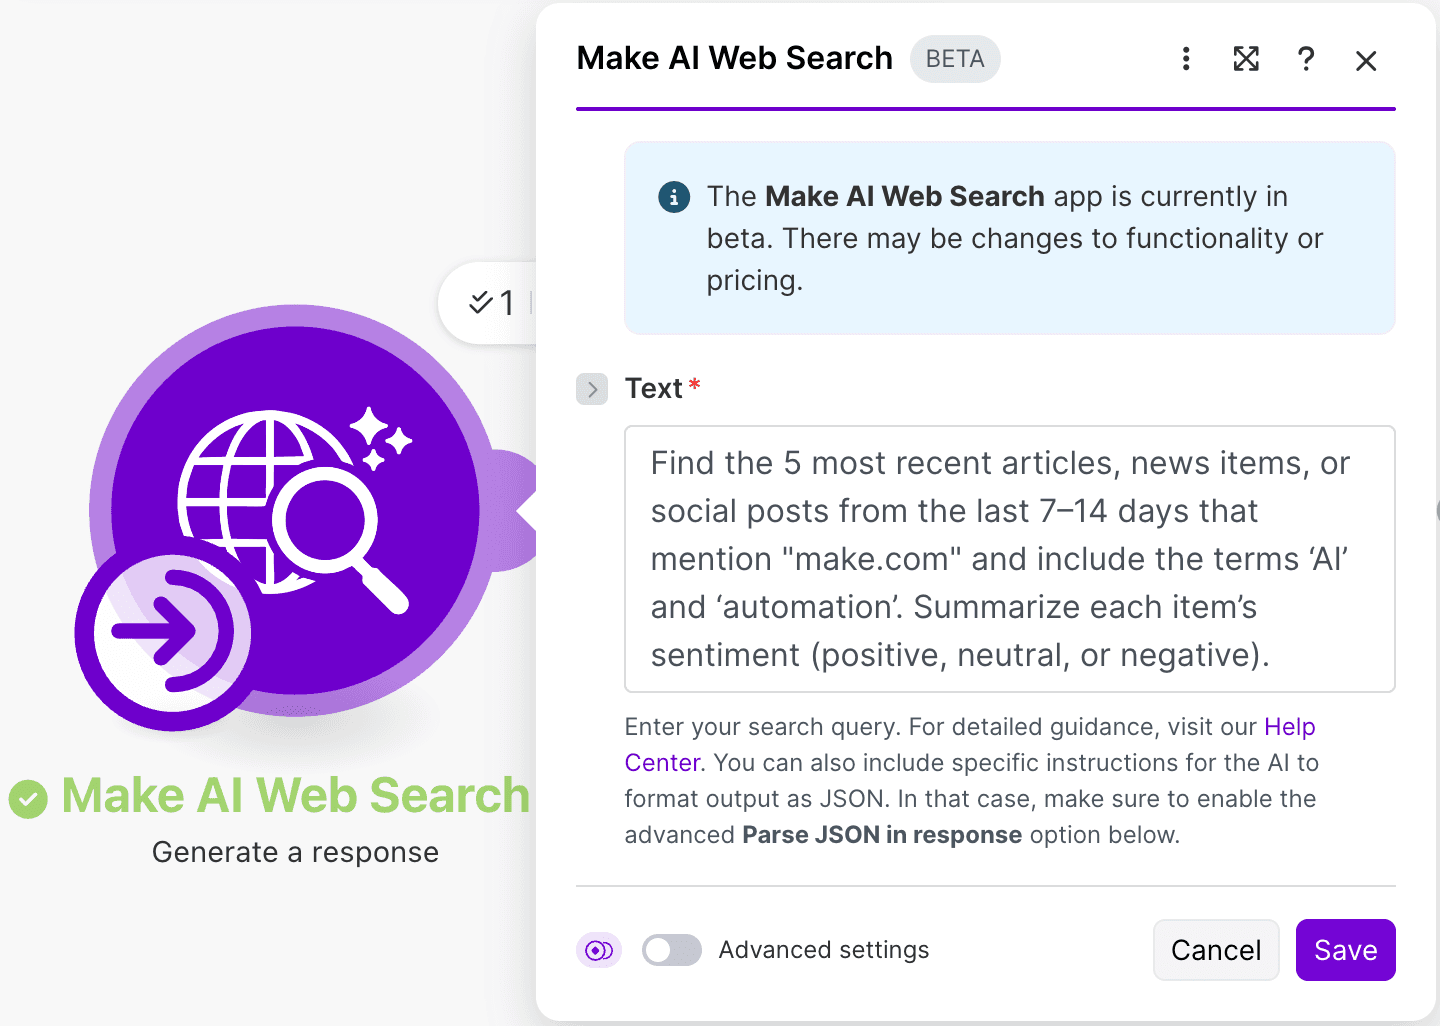
Task: Toggle Advanced settings off after enabling
Action: (672, 950)
